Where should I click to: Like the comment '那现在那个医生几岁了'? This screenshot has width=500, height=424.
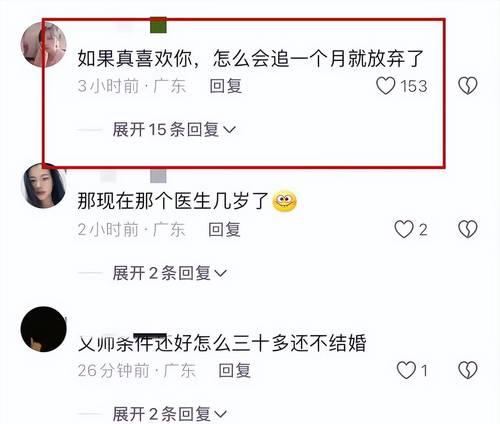click(404, 229)
